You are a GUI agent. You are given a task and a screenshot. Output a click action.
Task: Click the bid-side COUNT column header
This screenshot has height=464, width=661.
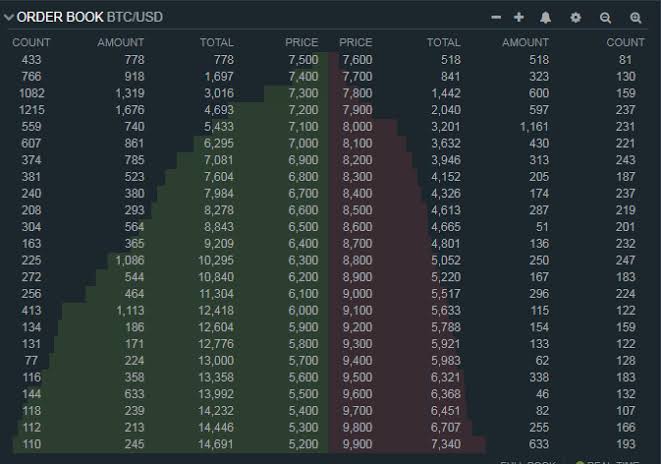pos(31,43)
